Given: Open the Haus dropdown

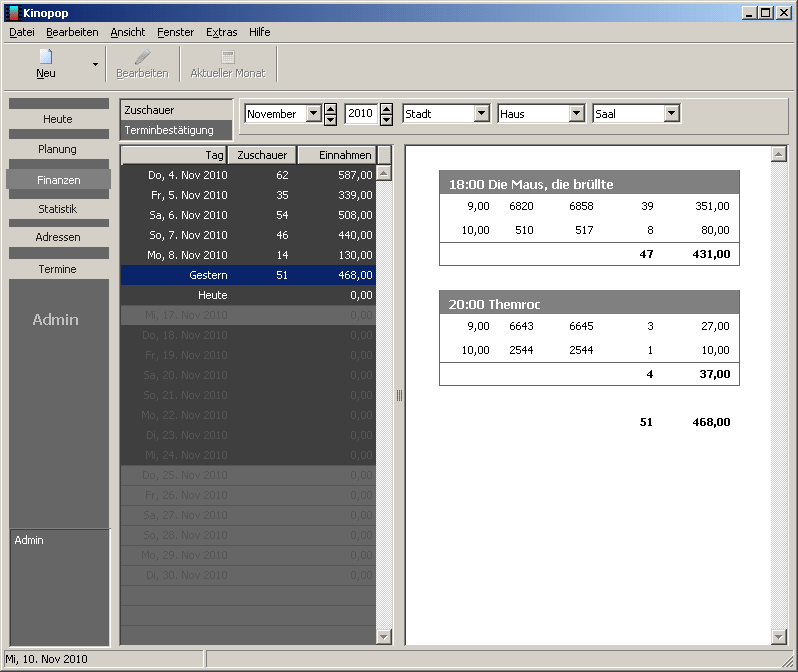Looking at the screenshot, I should pyautogui.click(x=576, y=114).
